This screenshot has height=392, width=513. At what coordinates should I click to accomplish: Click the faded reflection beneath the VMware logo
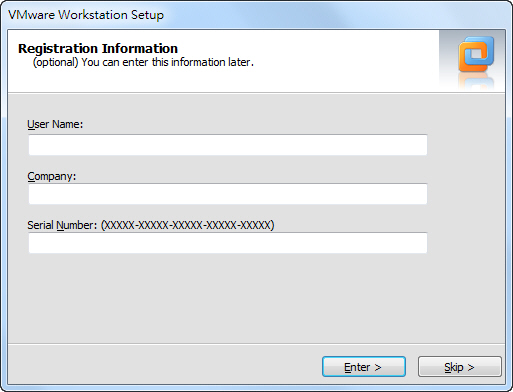[x=476, y=82]
